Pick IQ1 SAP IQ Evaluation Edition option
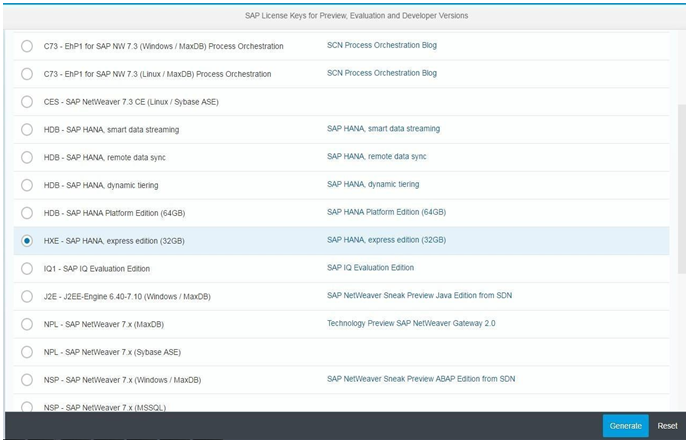This screenshot has height=443, width=690. point(27,268)
